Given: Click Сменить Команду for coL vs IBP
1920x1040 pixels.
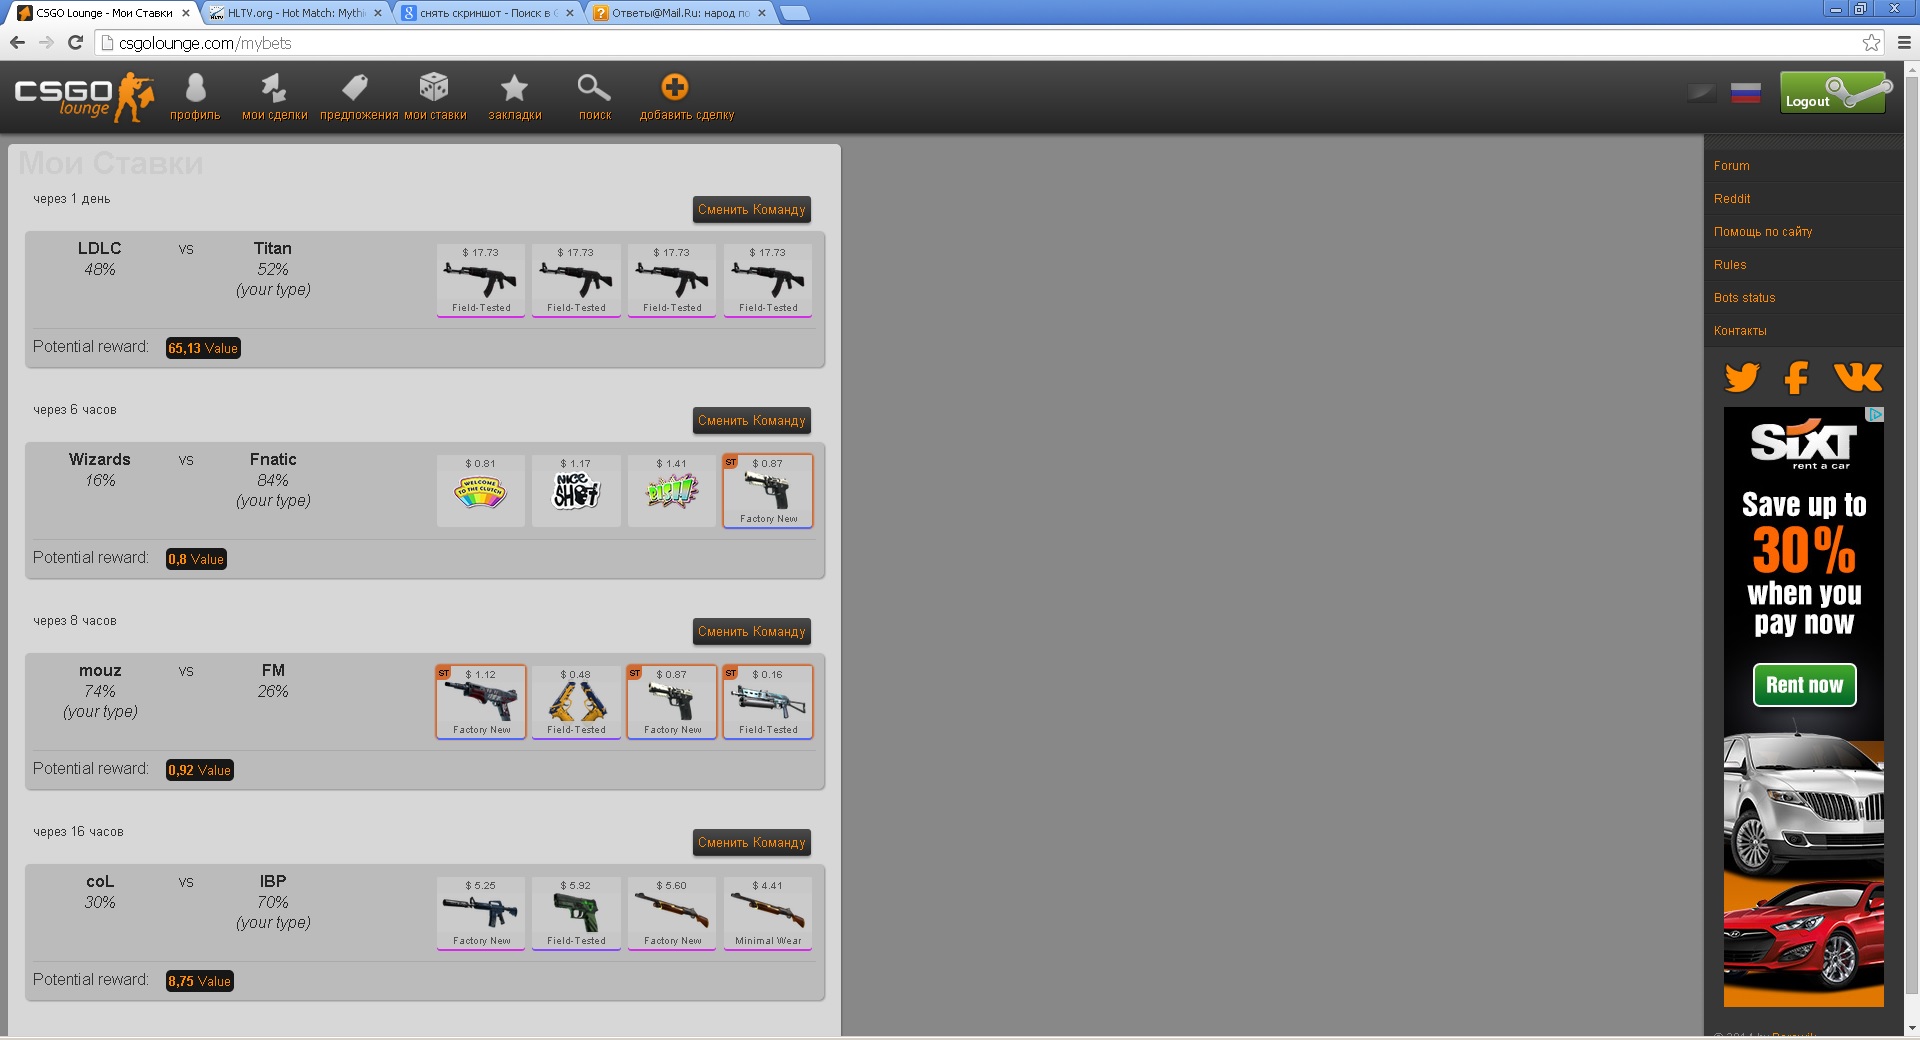Looking at the screenshot, I should tap(752, 843).
